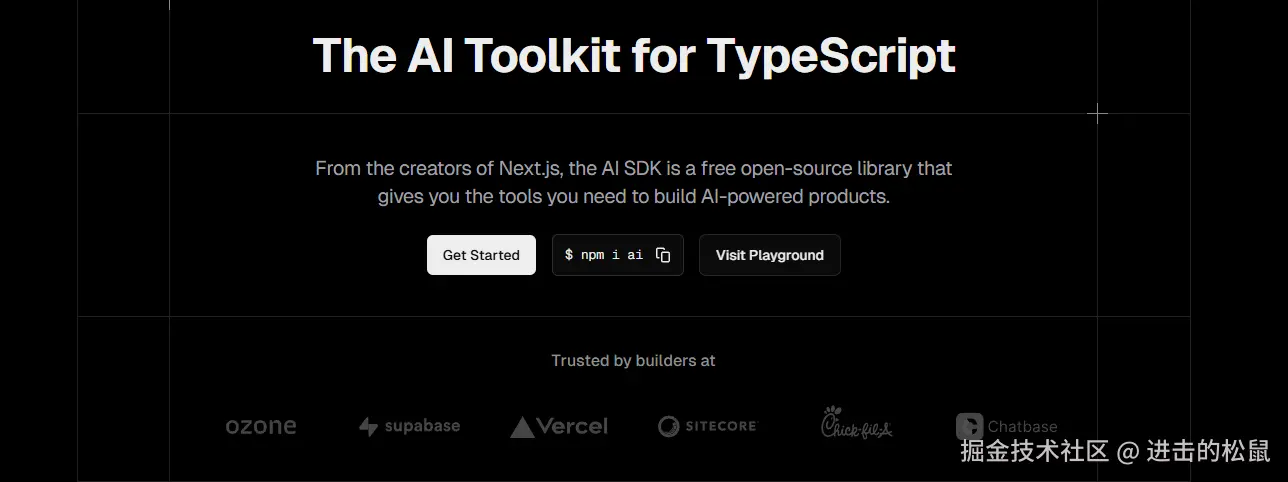Click the crosshair plus grid marker

pyautogui.click(x=1097, y=114)
